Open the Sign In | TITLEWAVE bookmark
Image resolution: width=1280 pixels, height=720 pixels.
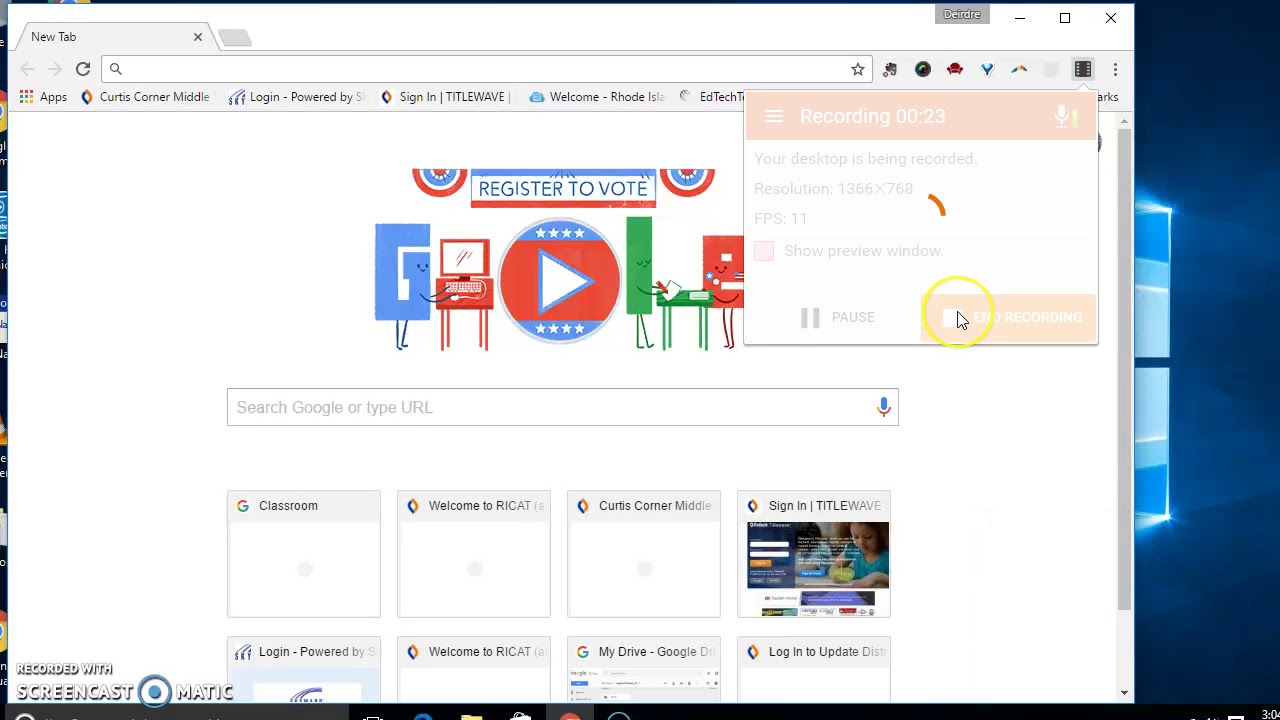point(446,97)
